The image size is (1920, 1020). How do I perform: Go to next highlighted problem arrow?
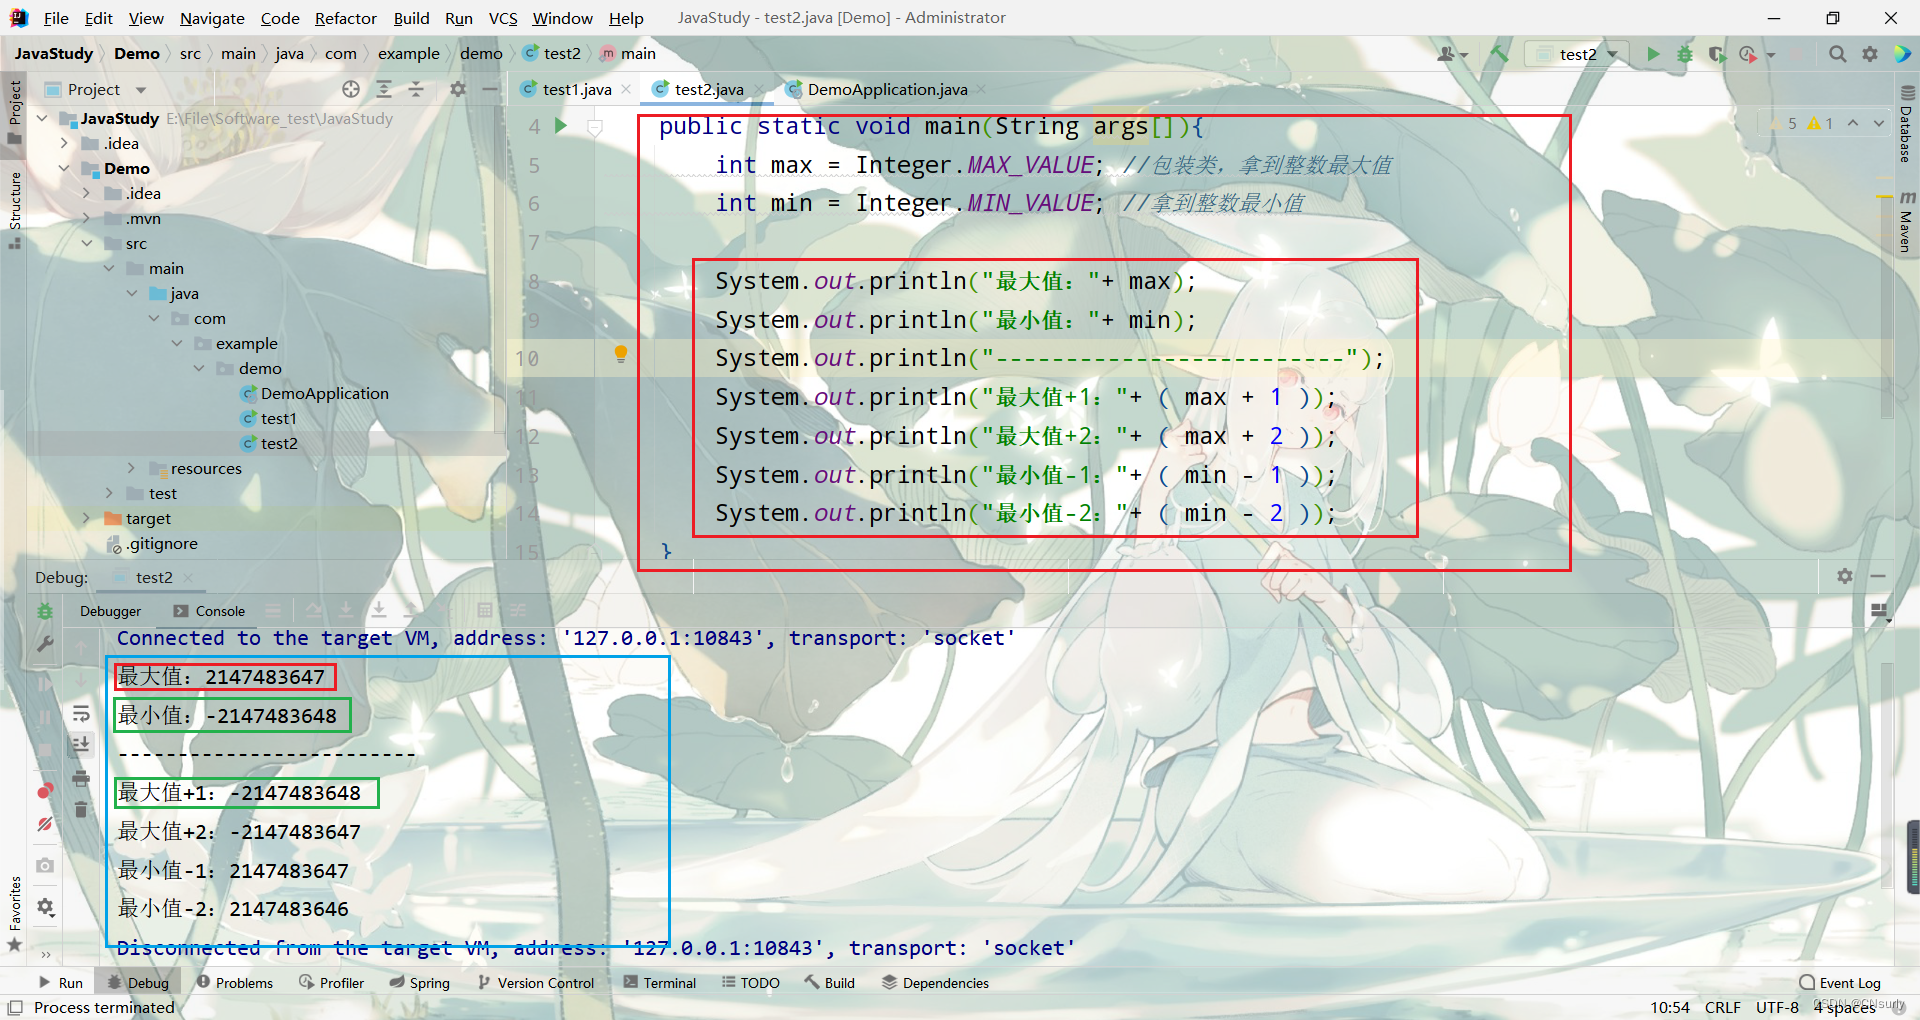[1879, 123]
